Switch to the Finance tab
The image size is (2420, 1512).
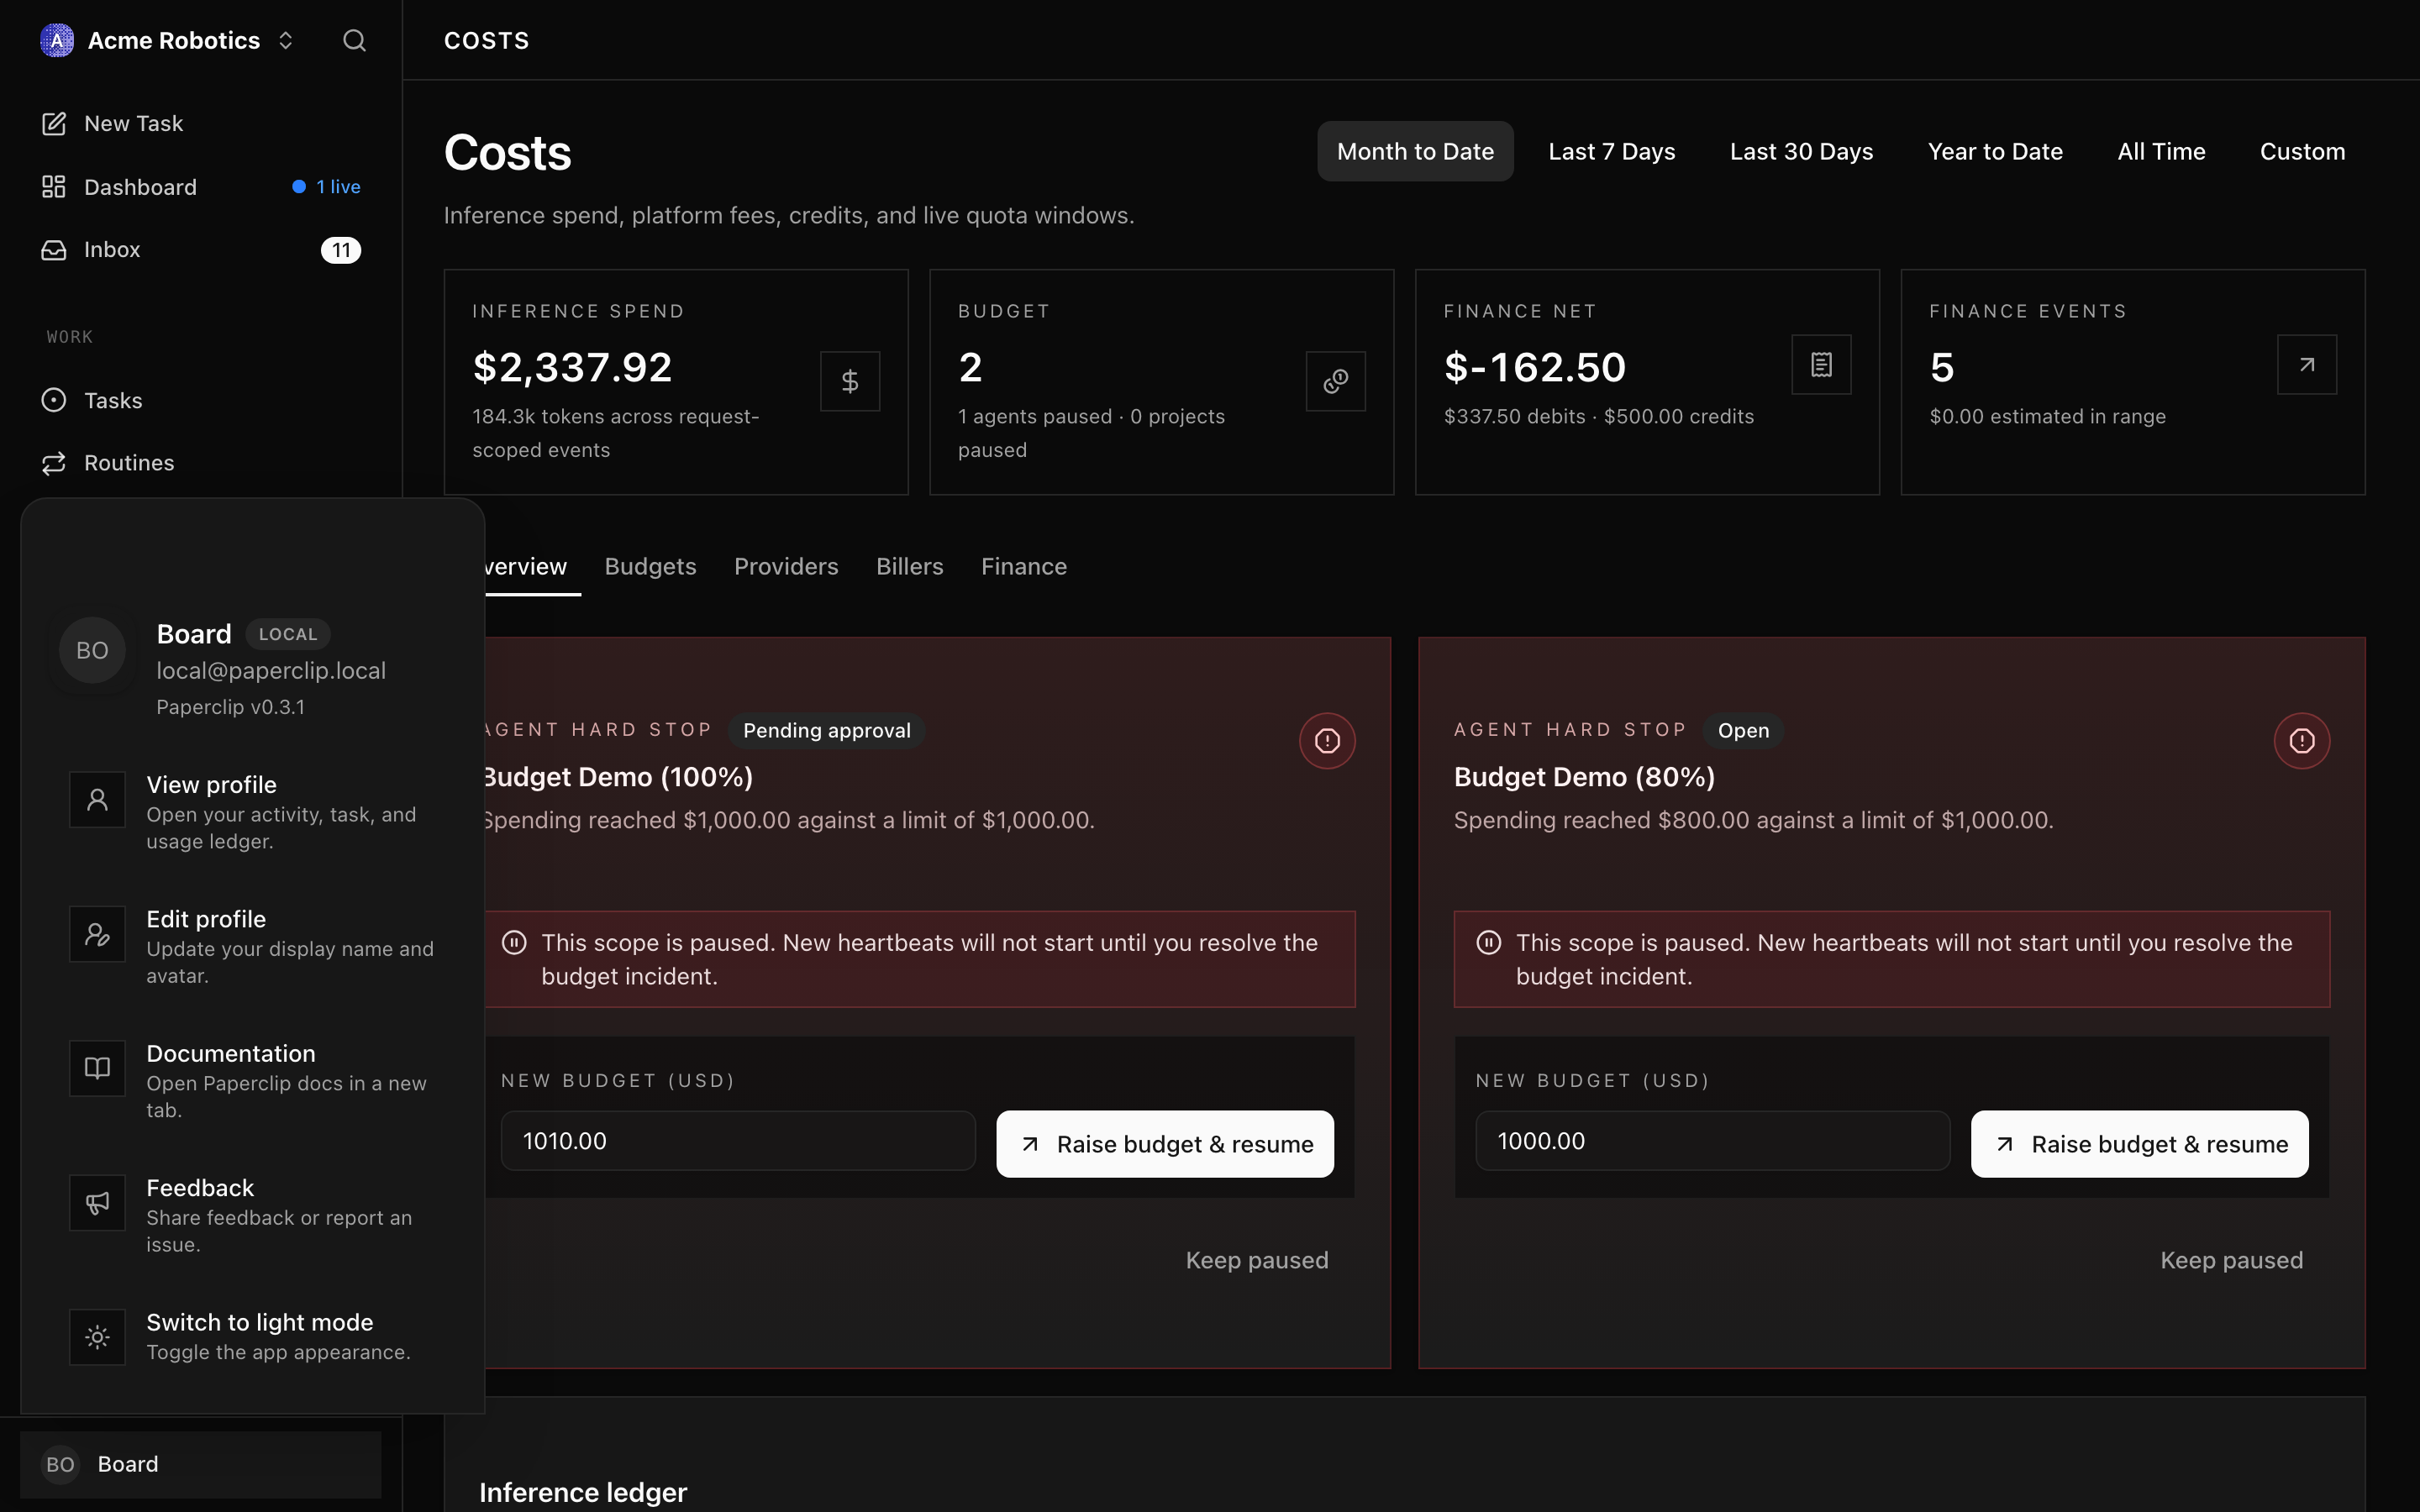[x=1024, y=567]
